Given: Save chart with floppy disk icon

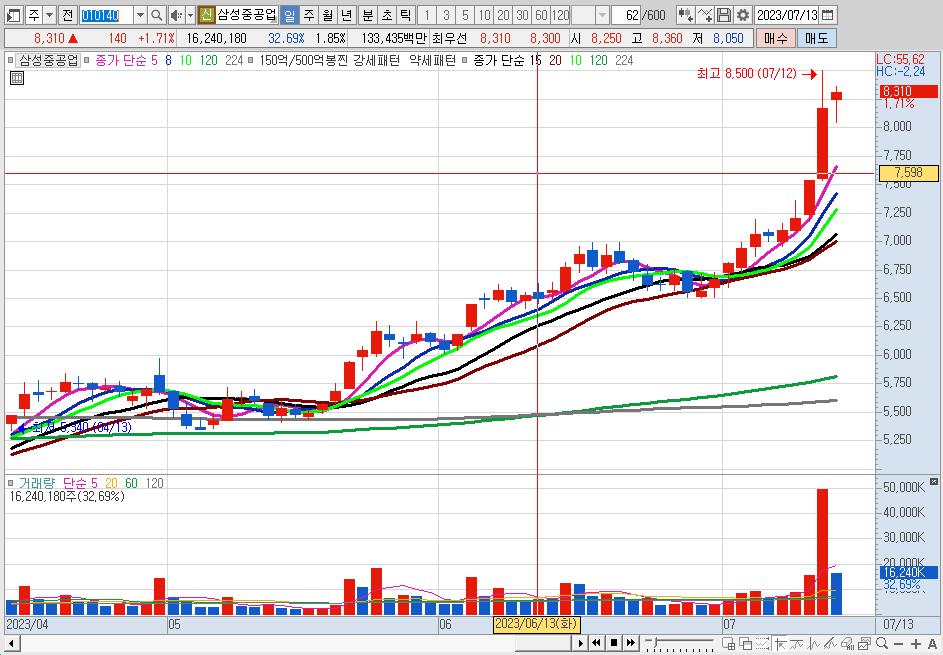Looking at the screenshot, I should pos(724,15).
